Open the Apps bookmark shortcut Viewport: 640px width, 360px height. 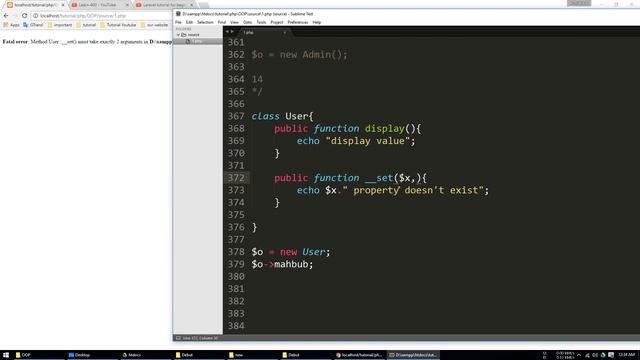11,25
